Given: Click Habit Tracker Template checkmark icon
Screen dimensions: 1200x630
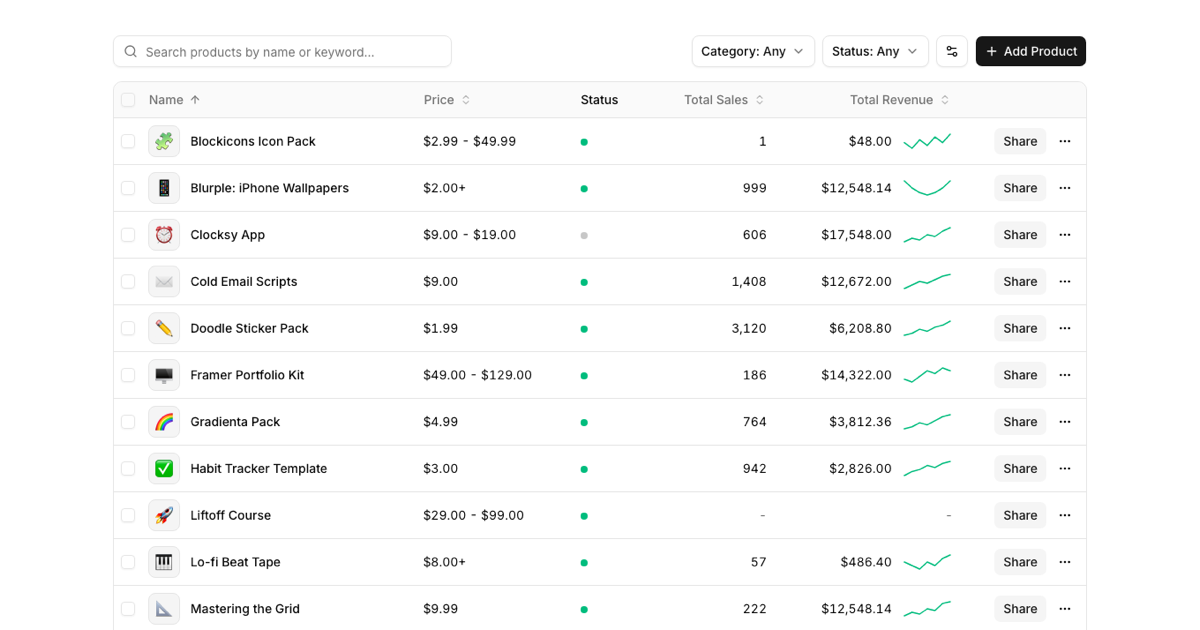Looking at the screenshot, I should [164, 468].
